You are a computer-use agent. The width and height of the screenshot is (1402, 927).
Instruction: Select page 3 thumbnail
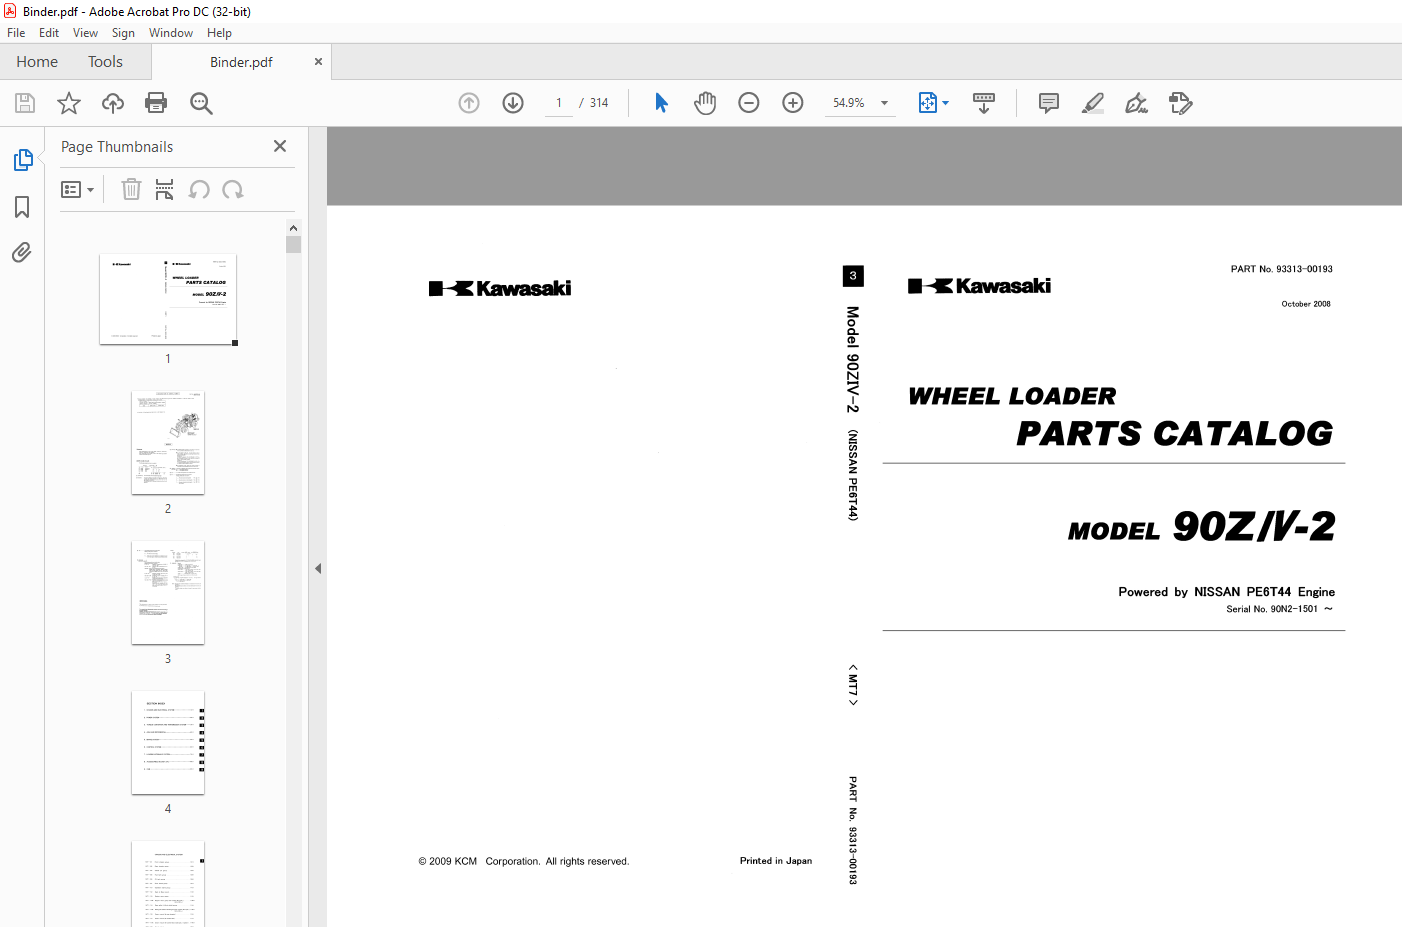[x=168, y=592]
